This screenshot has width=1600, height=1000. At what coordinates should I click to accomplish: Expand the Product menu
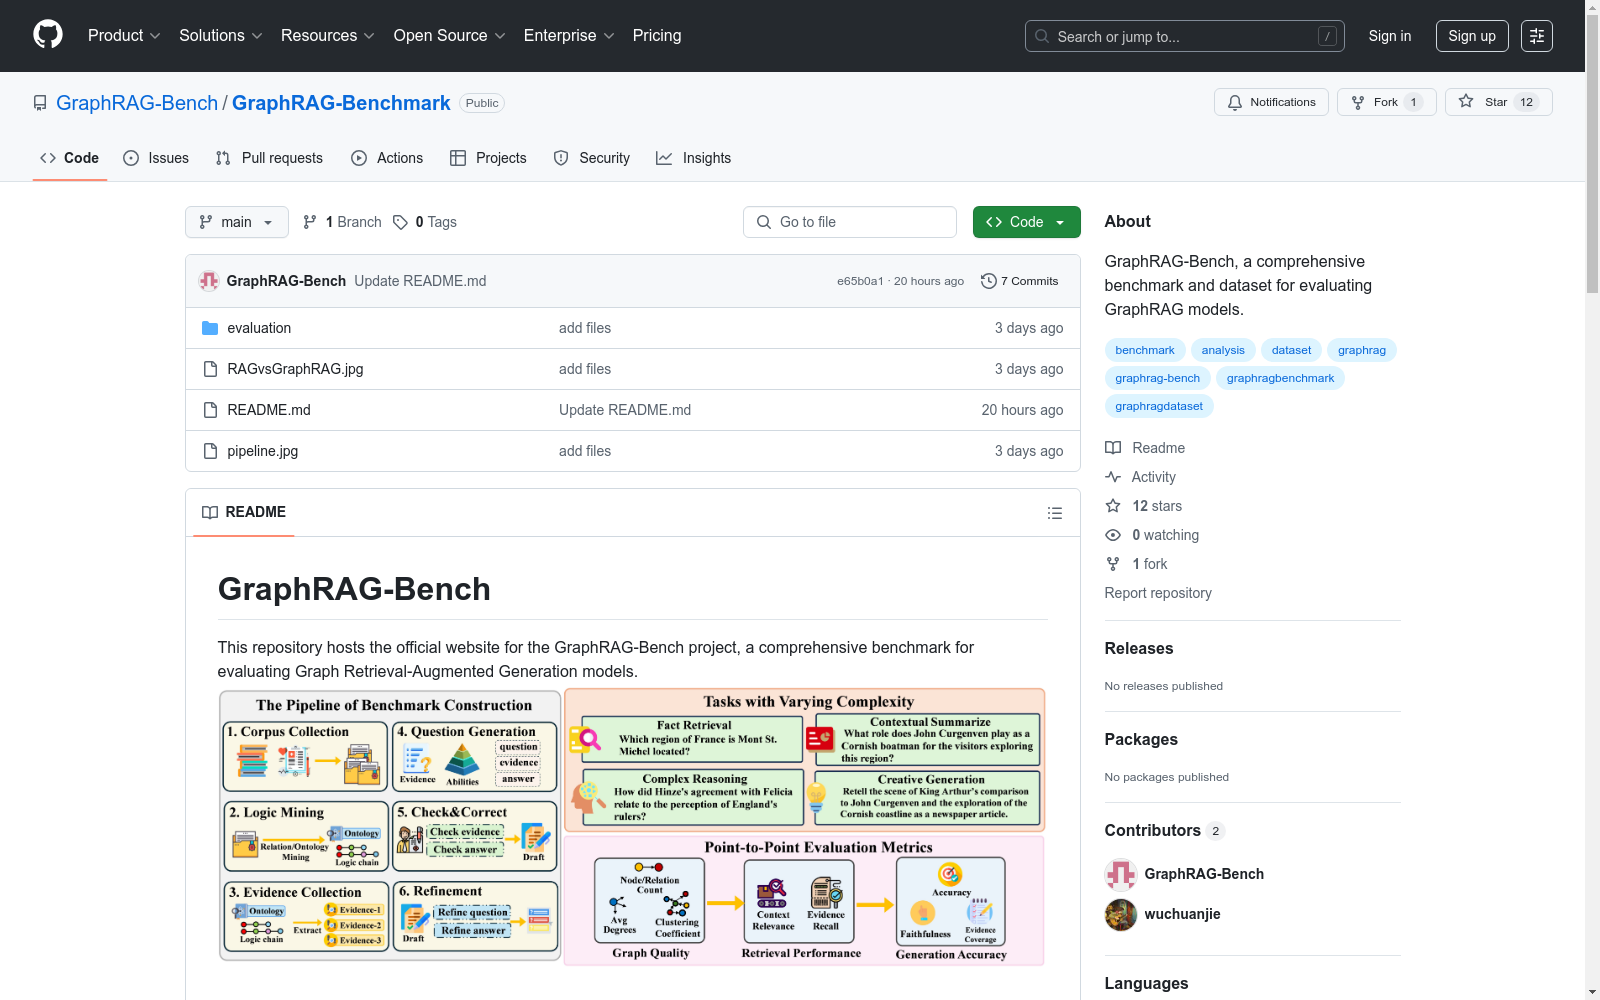(x=124, y=35)
